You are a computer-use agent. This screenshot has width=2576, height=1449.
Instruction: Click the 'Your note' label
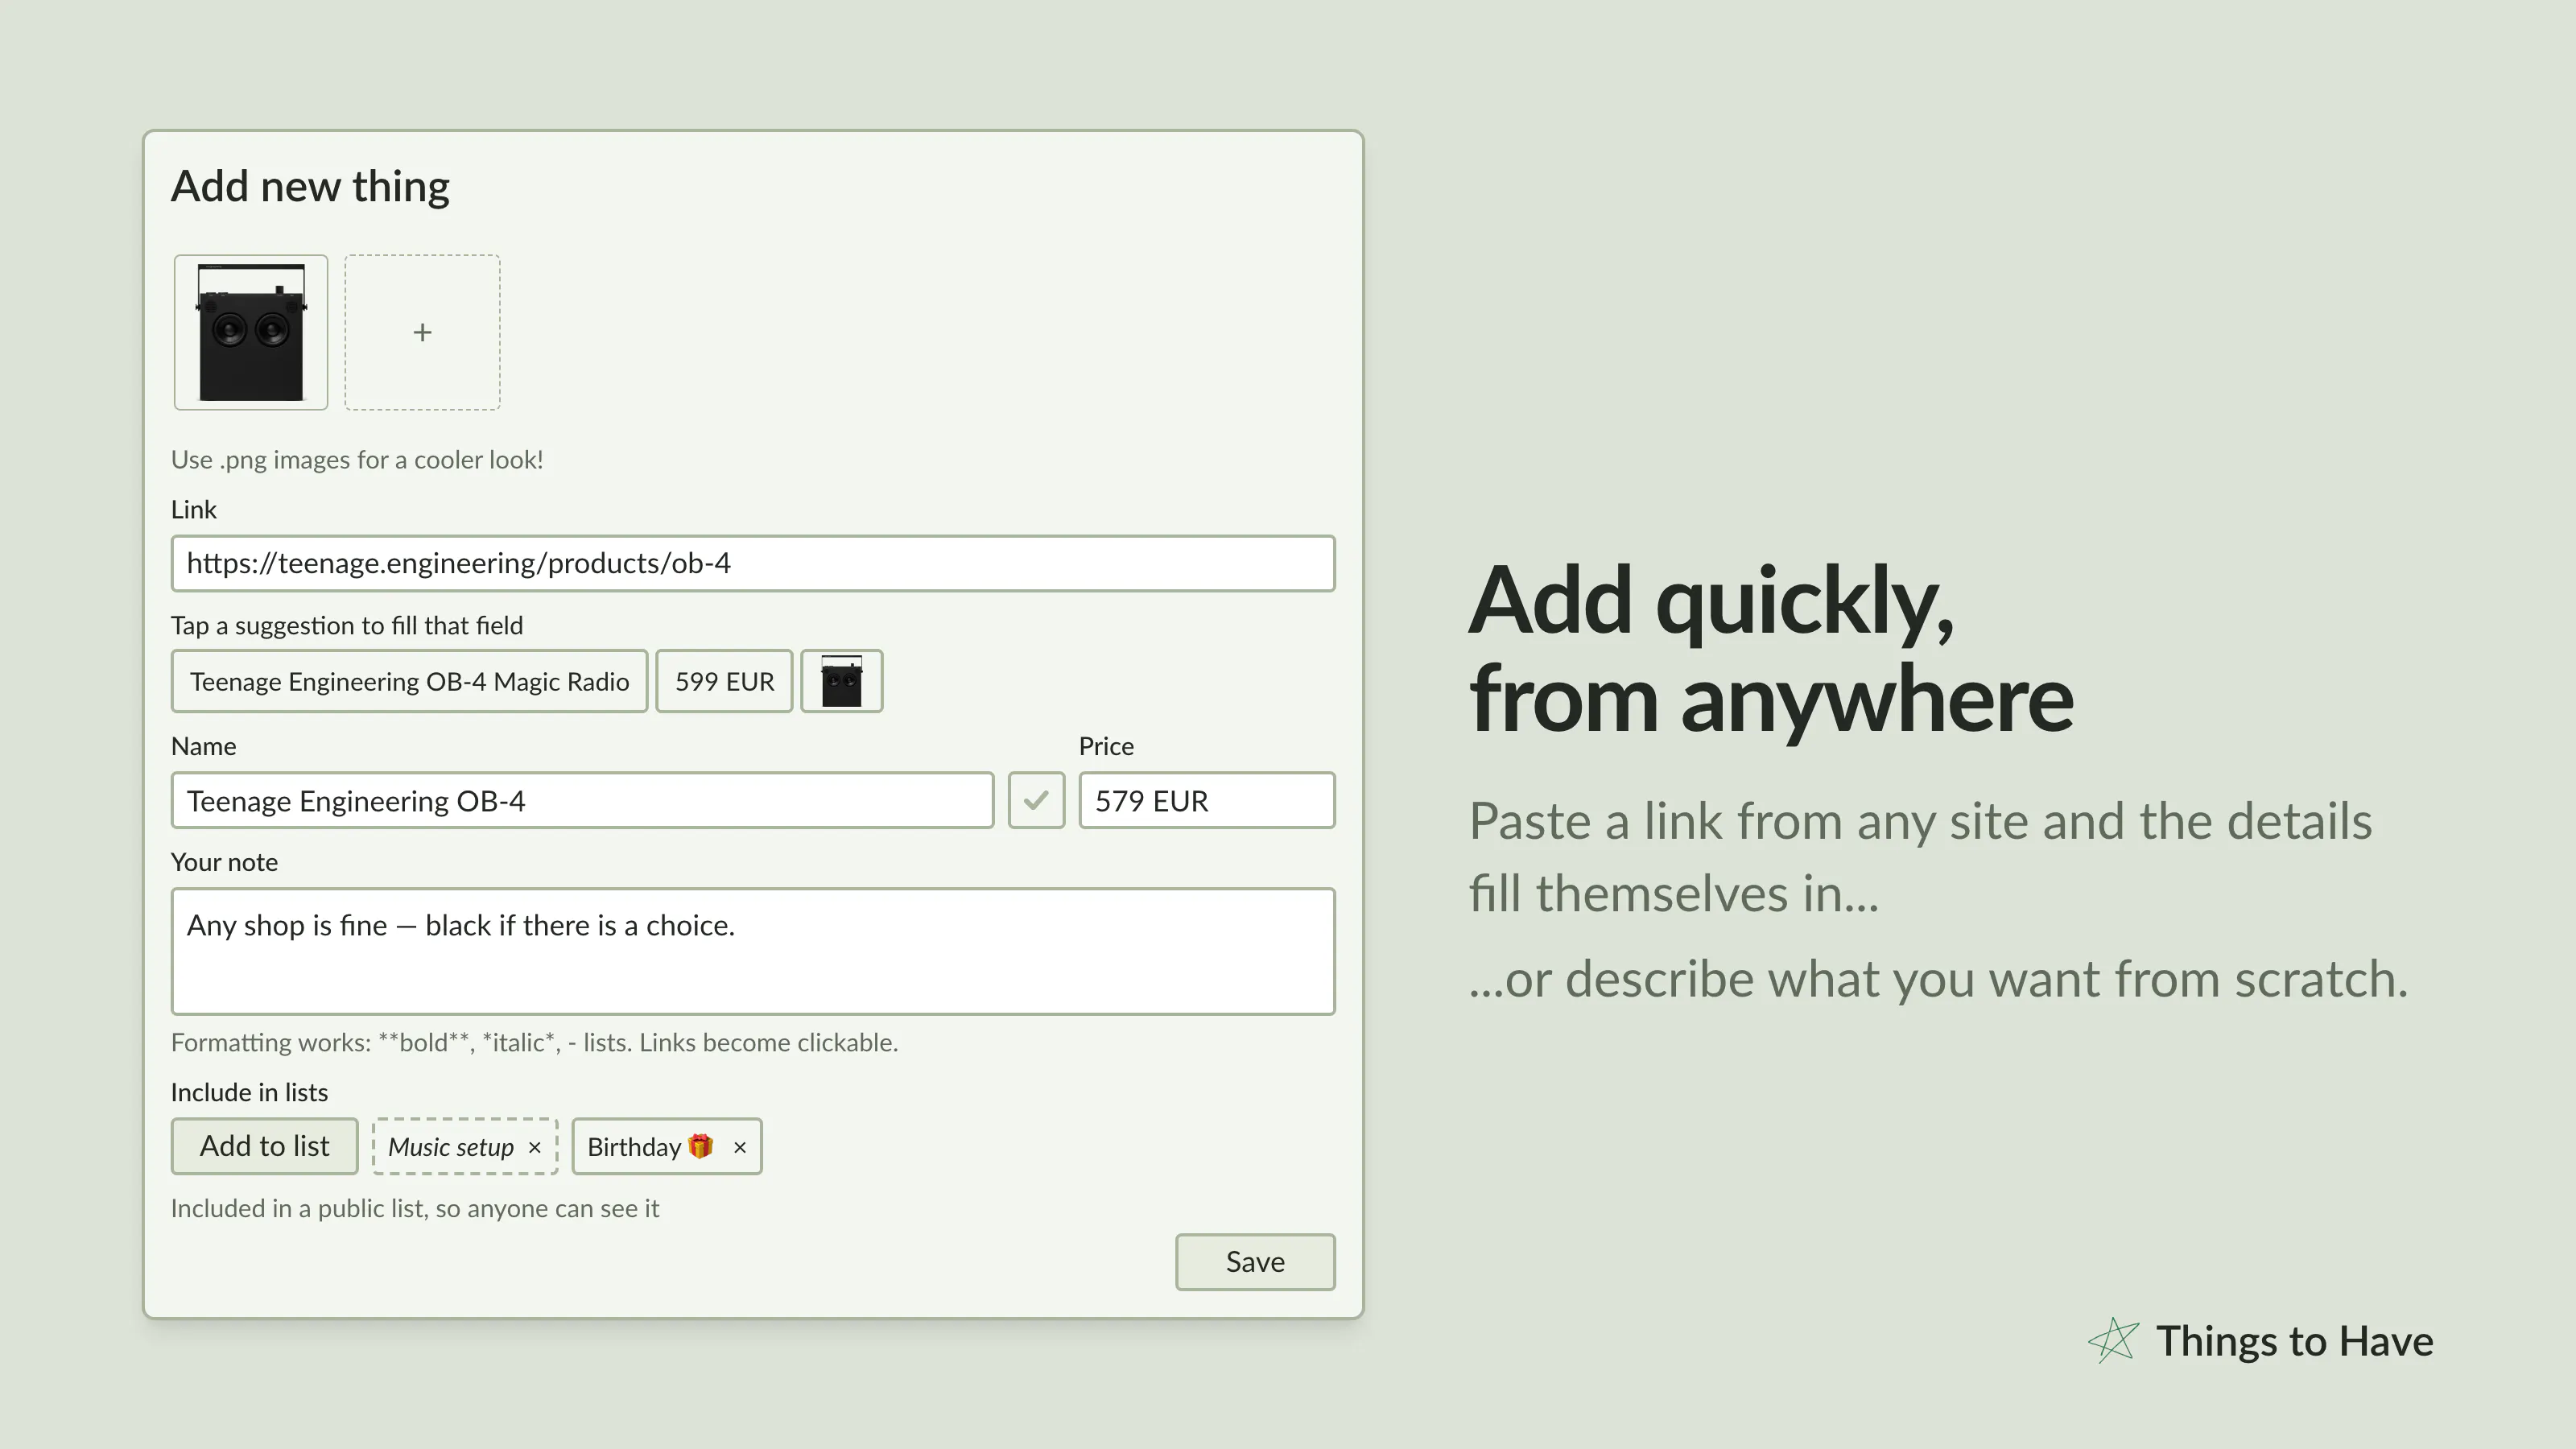click(224, 862)
